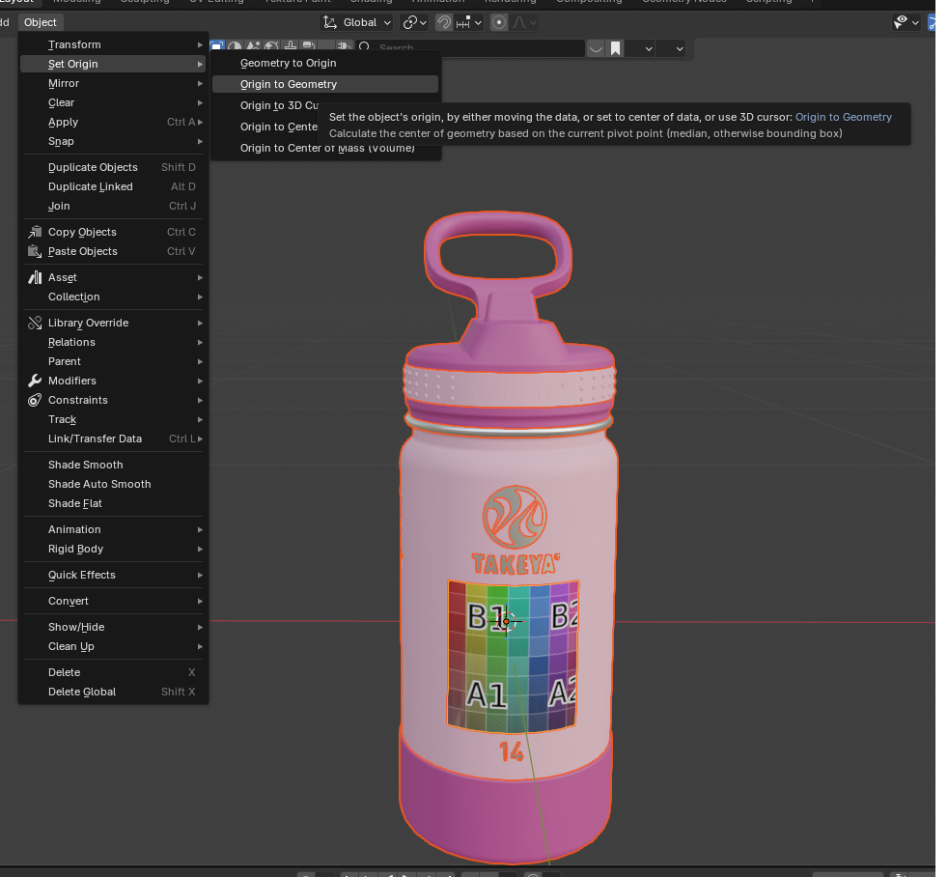Apply Shade Auto Smooth
The image size is (936, 877).
tap(113, 484)
